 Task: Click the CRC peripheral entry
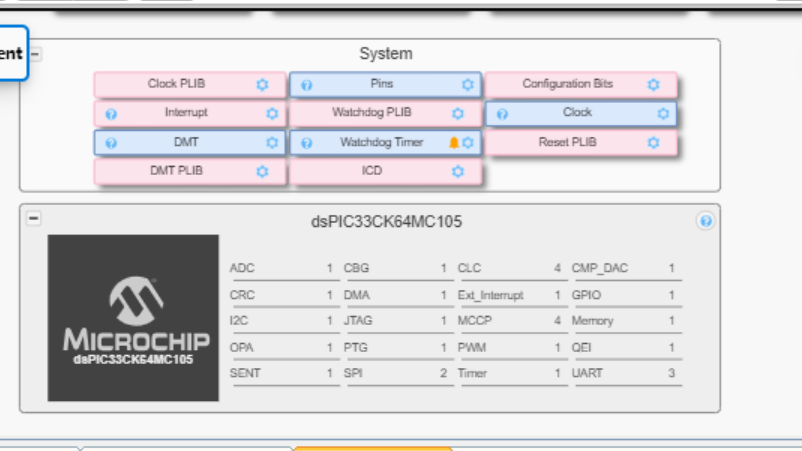283,295
